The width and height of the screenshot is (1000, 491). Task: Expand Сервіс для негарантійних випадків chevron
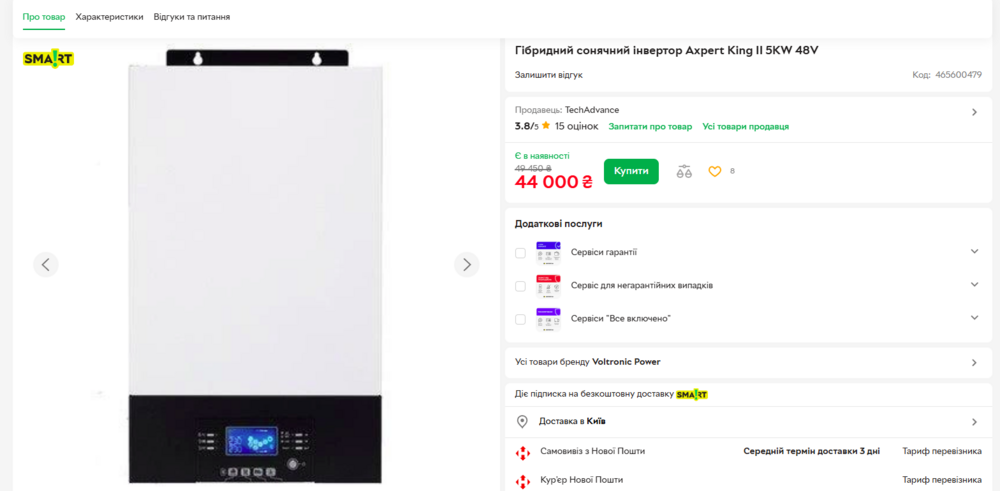coord(974,284)
